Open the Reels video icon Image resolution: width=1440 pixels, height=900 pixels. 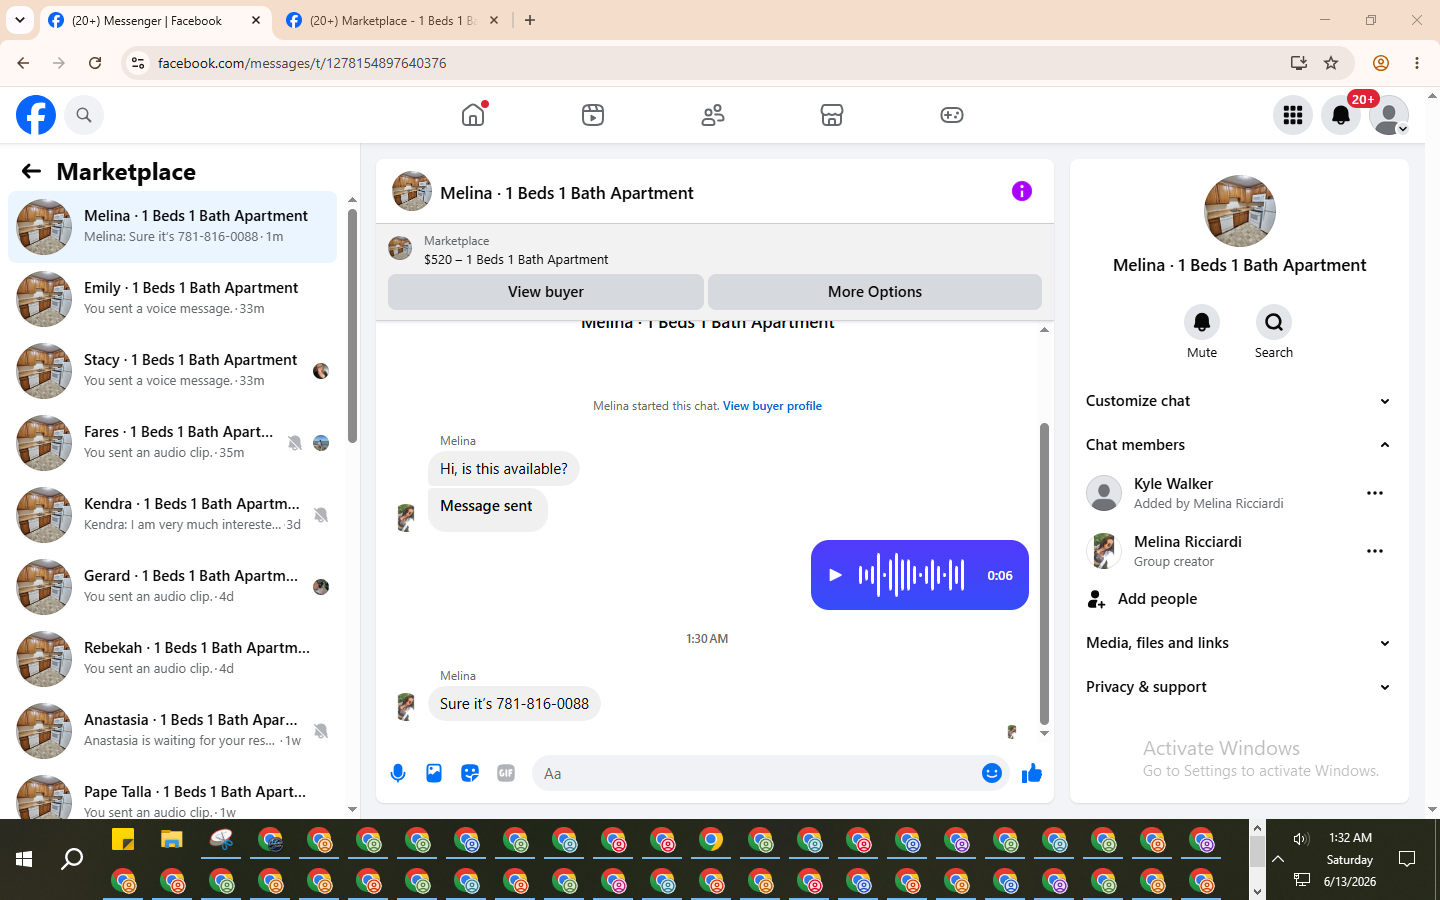coord(593,115)
